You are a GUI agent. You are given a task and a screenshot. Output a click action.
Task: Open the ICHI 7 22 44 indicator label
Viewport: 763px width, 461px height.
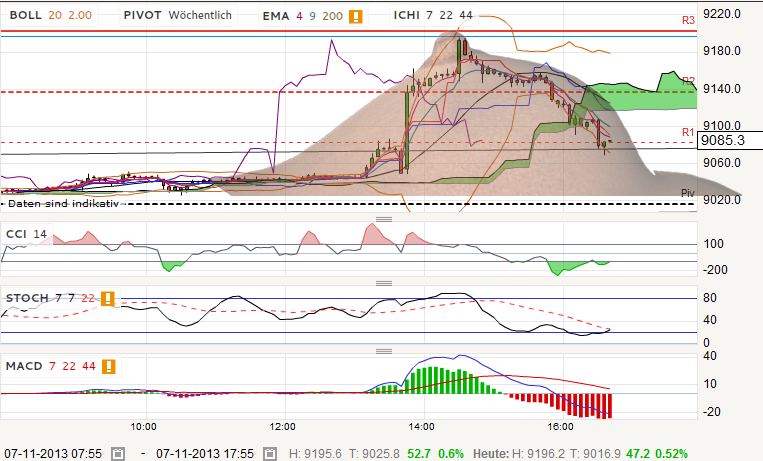[433, 15]
